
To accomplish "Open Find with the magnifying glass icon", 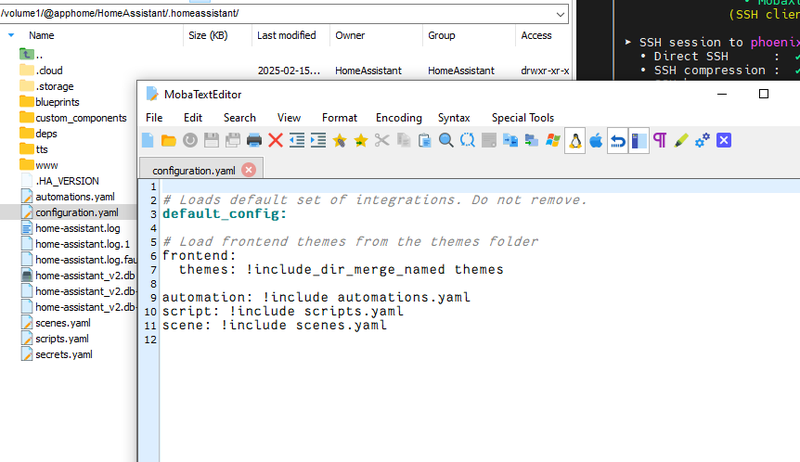I will [446, 140].
